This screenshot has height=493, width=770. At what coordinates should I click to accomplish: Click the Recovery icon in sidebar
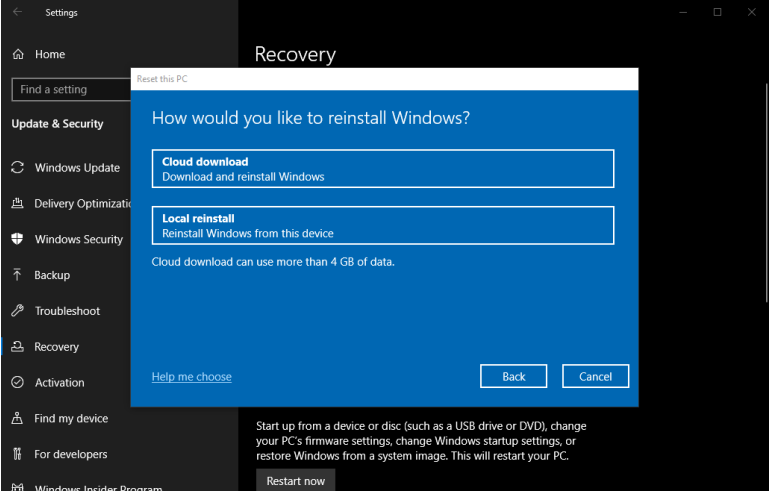(18, 347)
